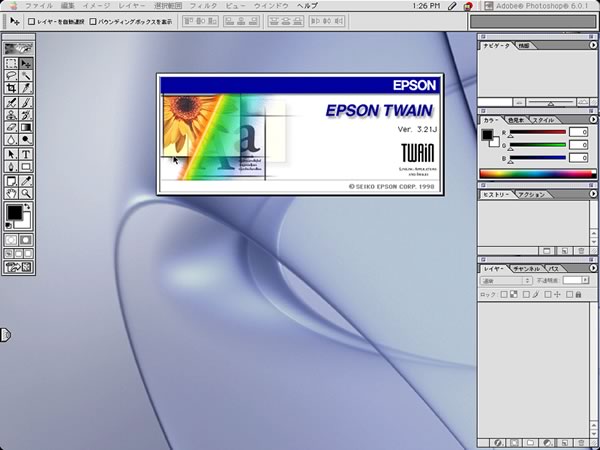
Task: Select the Zoom tool
Action: [x=26, y=193]
